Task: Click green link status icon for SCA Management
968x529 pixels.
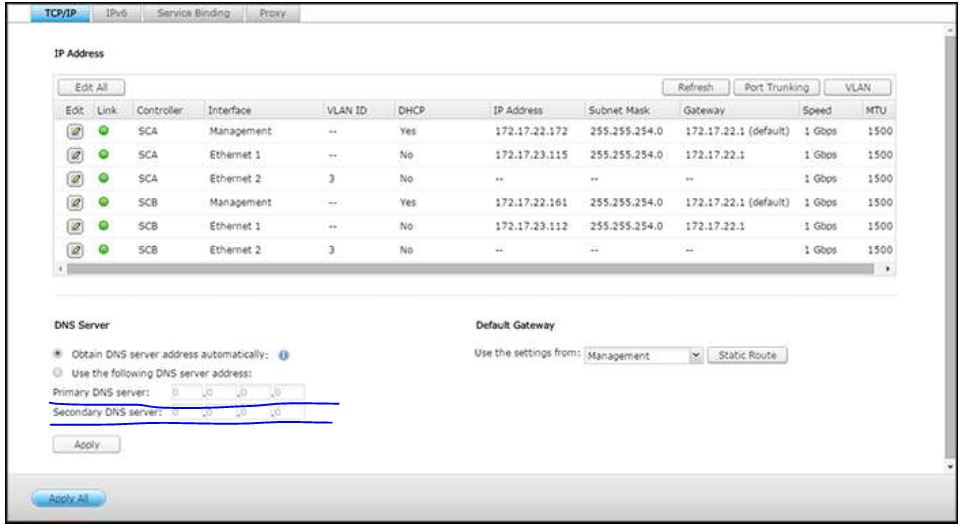Action: (x=102, y=131)
